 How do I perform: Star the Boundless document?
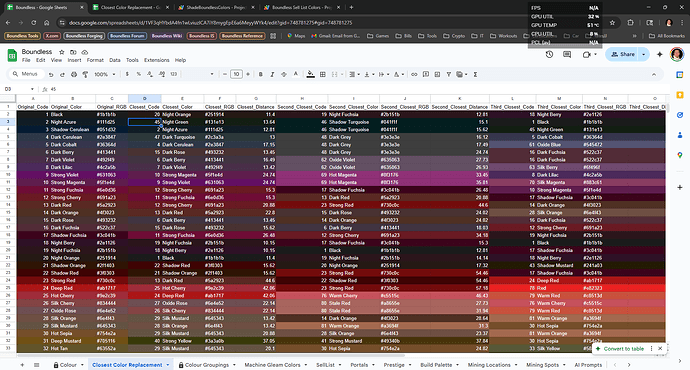pos(62,52)
